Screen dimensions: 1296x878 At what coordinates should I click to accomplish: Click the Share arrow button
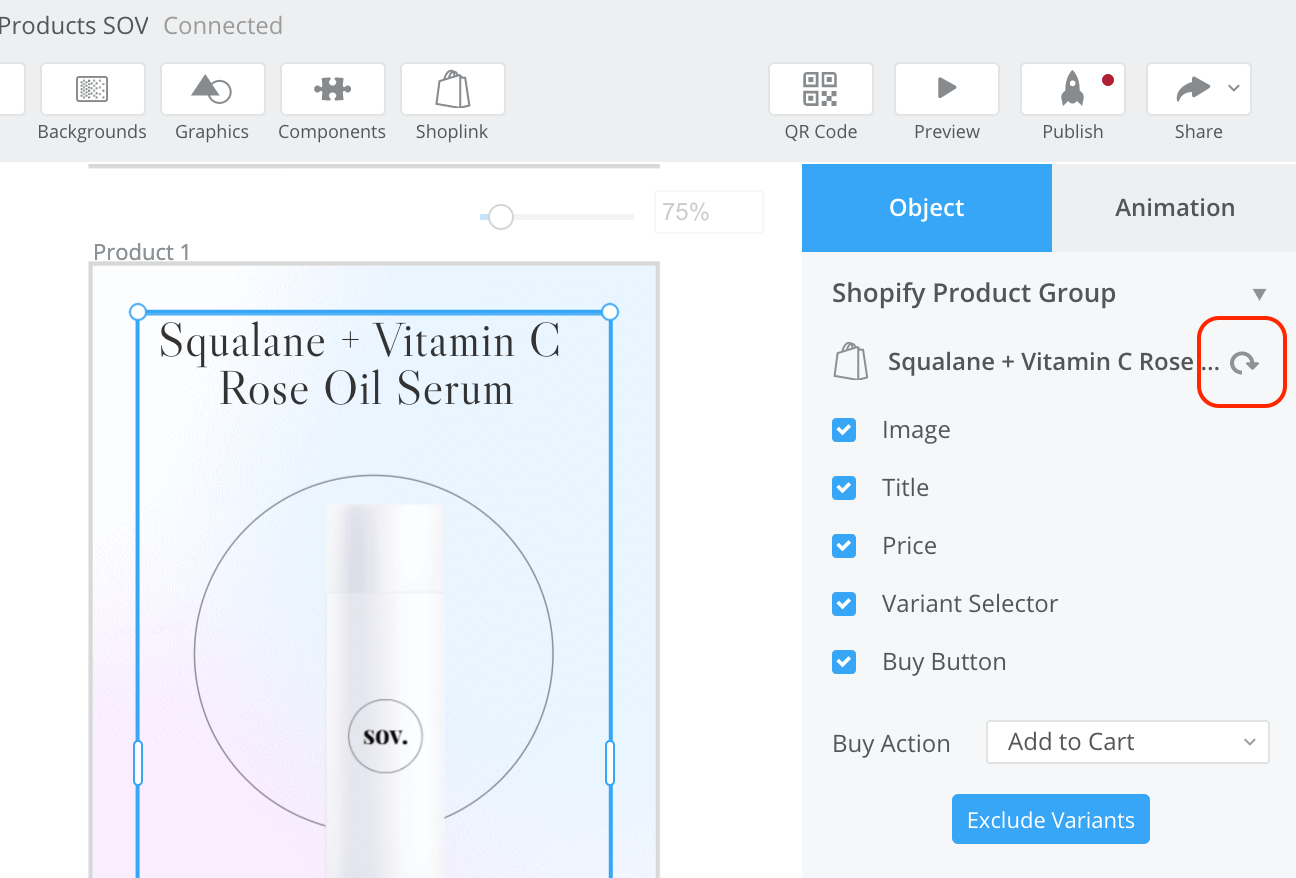click(1191, 90)
